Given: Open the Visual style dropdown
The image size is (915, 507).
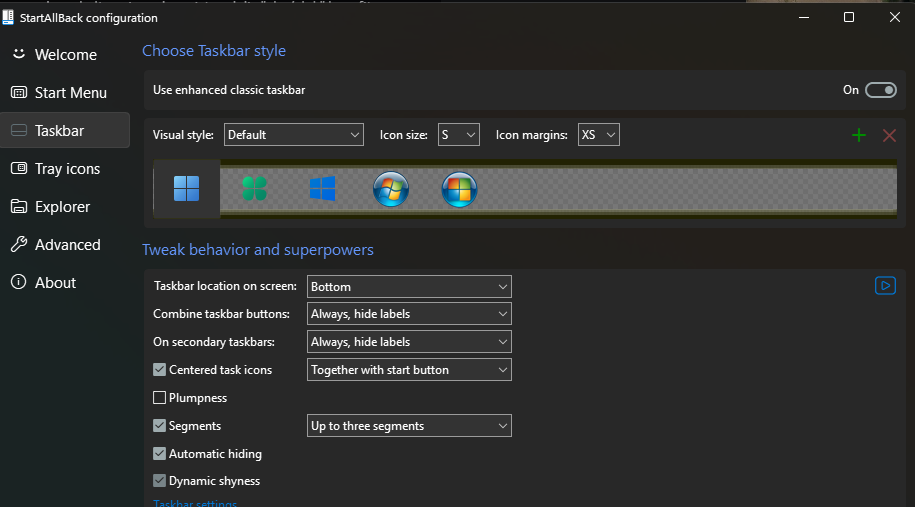Looking at the screenshot, I should tap(294, 135).
